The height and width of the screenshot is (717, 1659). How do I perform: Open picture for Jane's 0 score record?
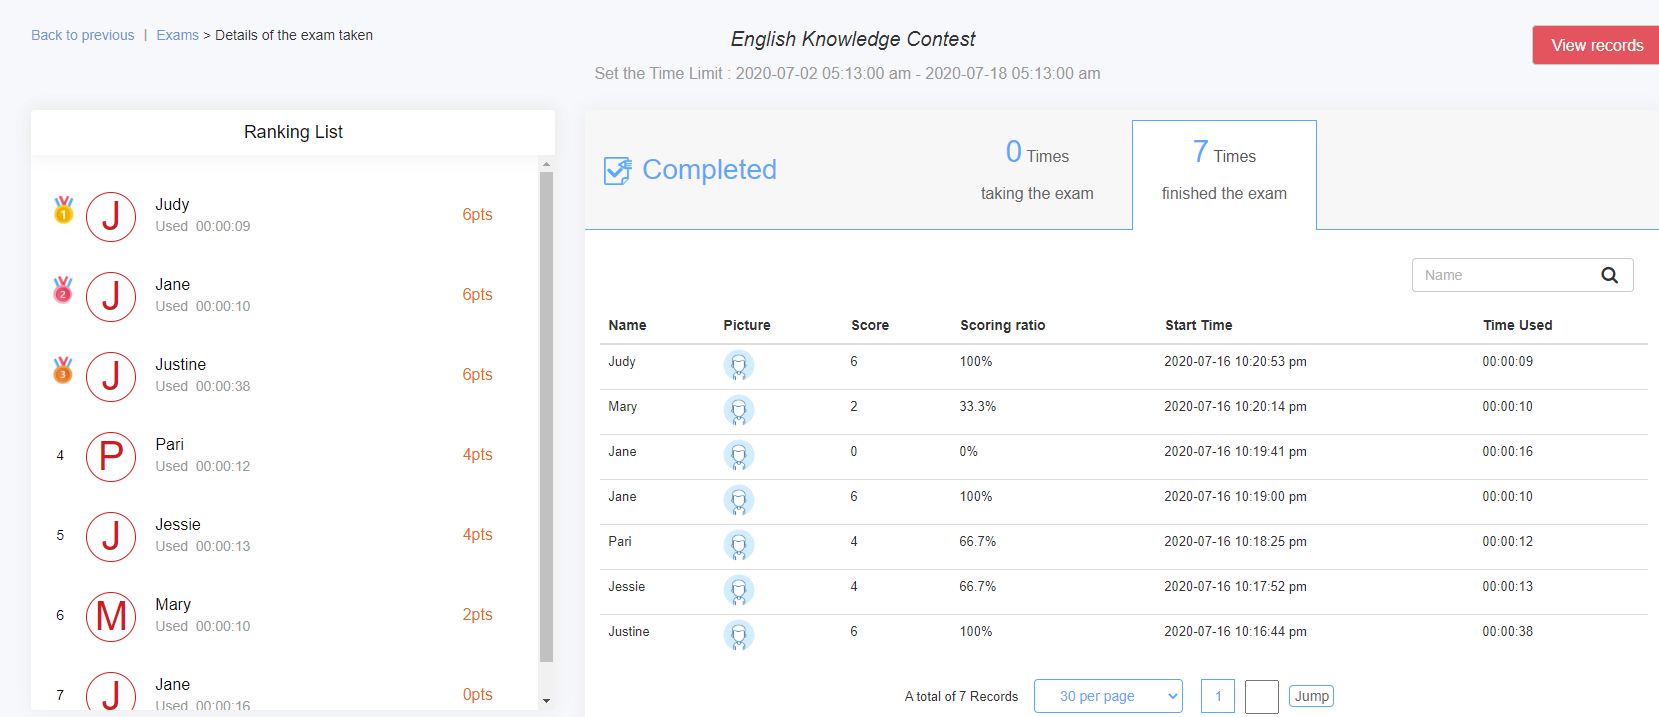pyautogui.click(x=739, y=456)
